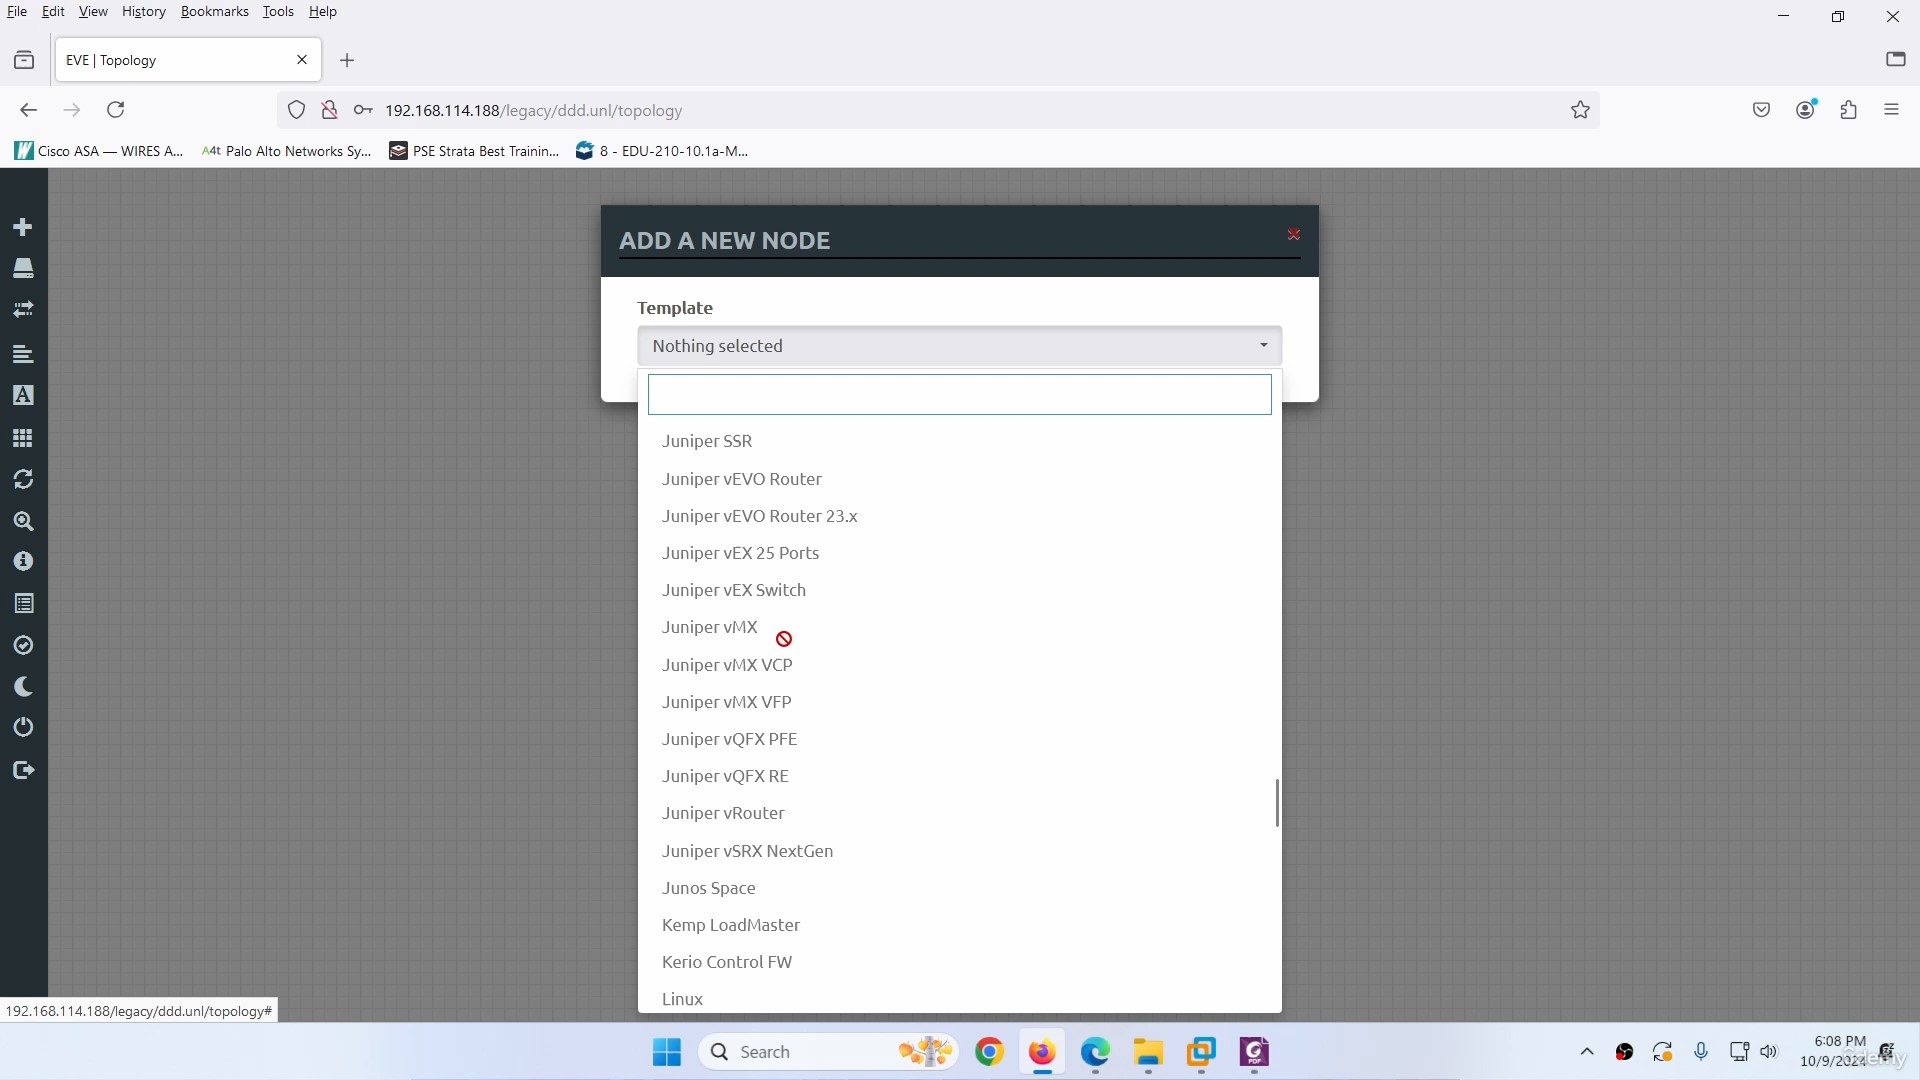Select Juniper vEVO Router template

(x=959, y=479)
